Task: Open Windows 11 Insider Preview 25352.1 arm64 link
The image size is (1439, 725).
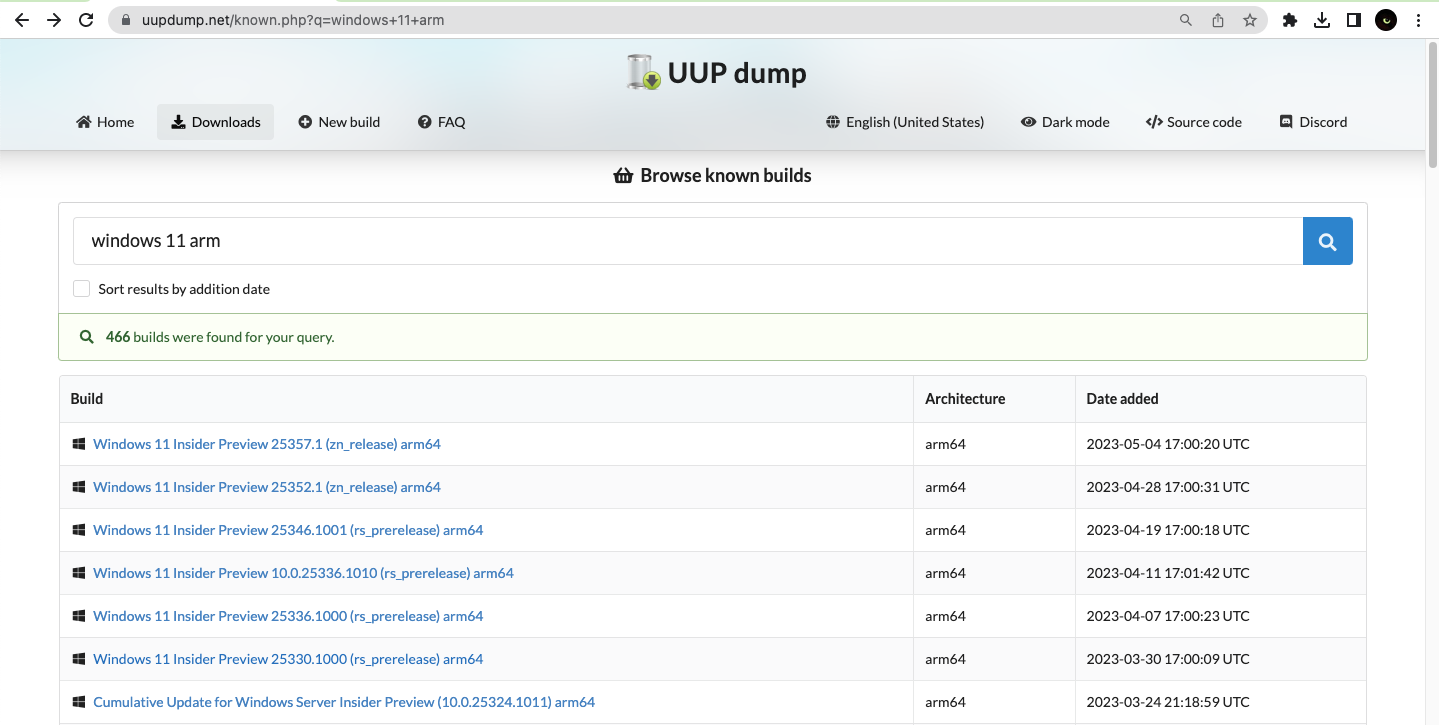Action: click(x=267, y=487)
